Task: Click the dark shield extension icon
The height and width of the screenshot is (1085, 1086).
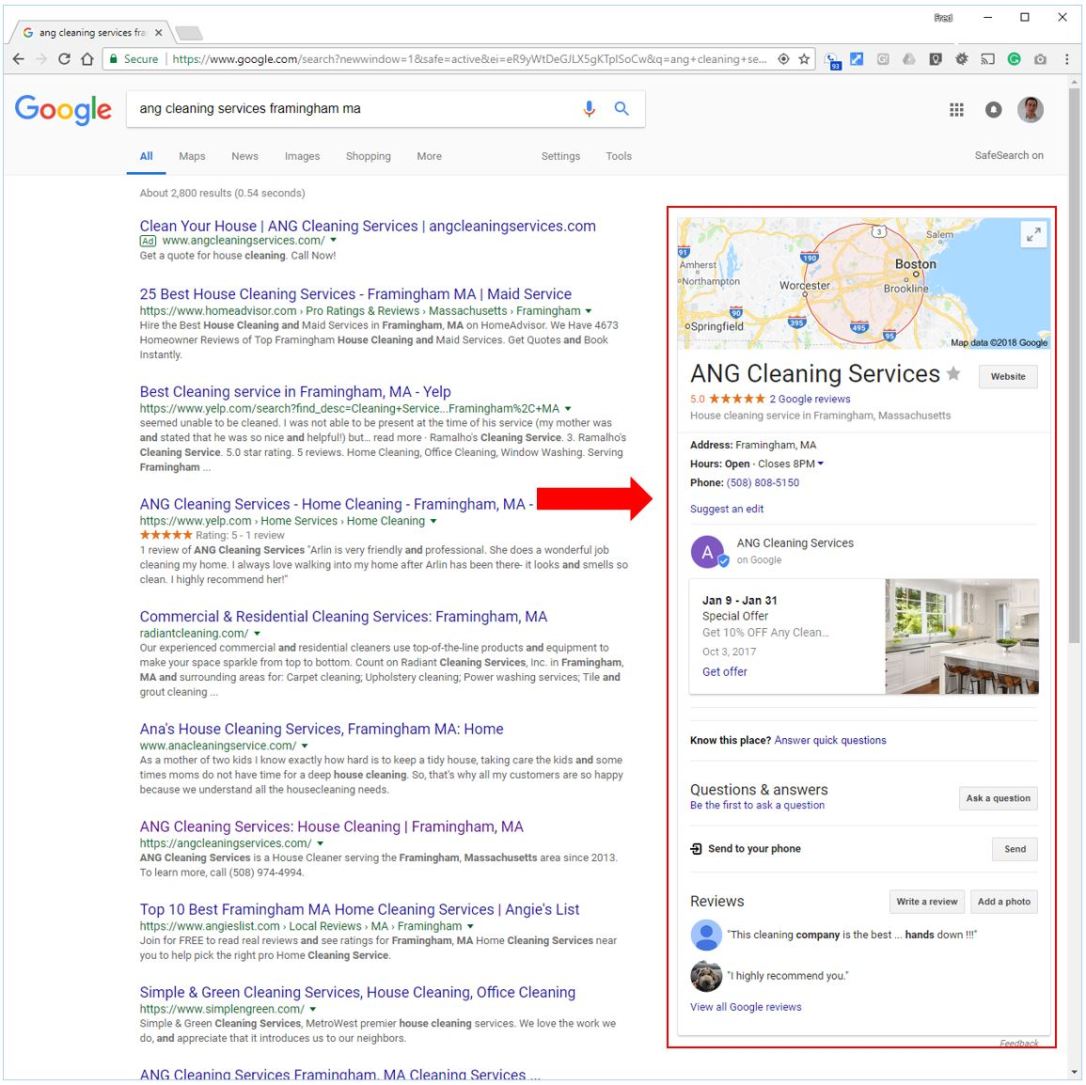Action: coord(935,60)
